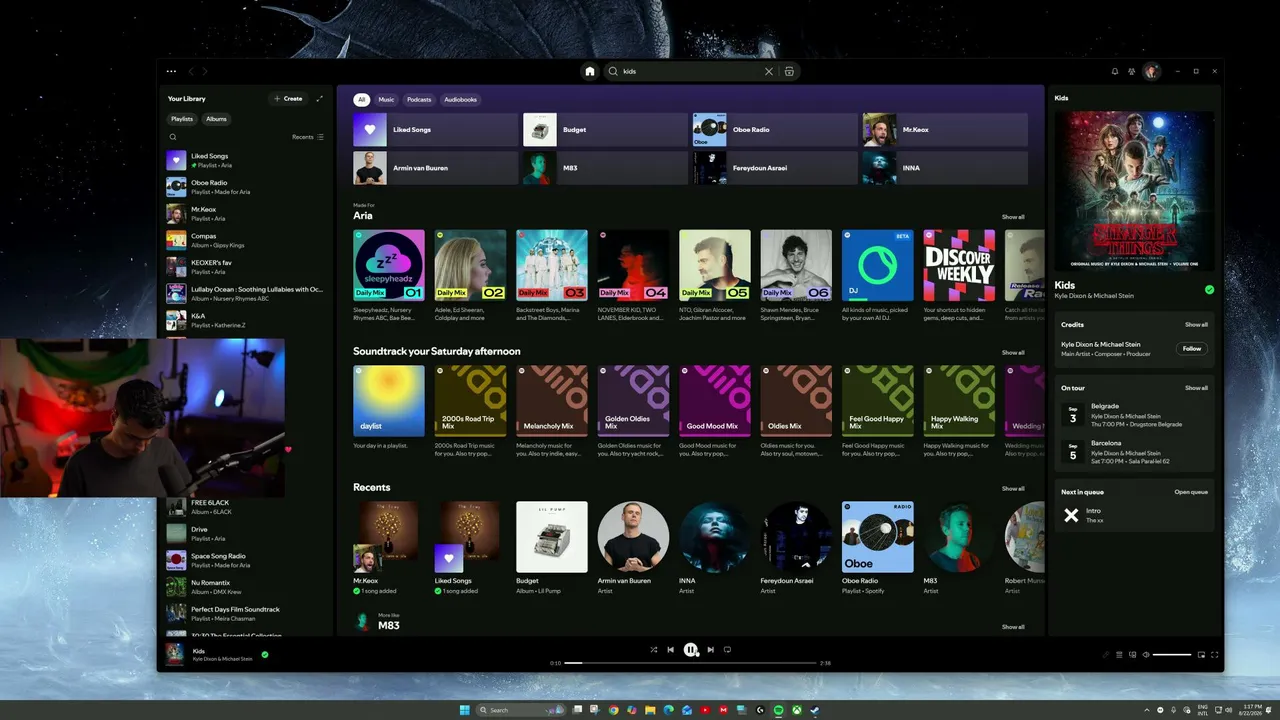
Task: Go to Spotify Home
Action: [x=590, y=71]
